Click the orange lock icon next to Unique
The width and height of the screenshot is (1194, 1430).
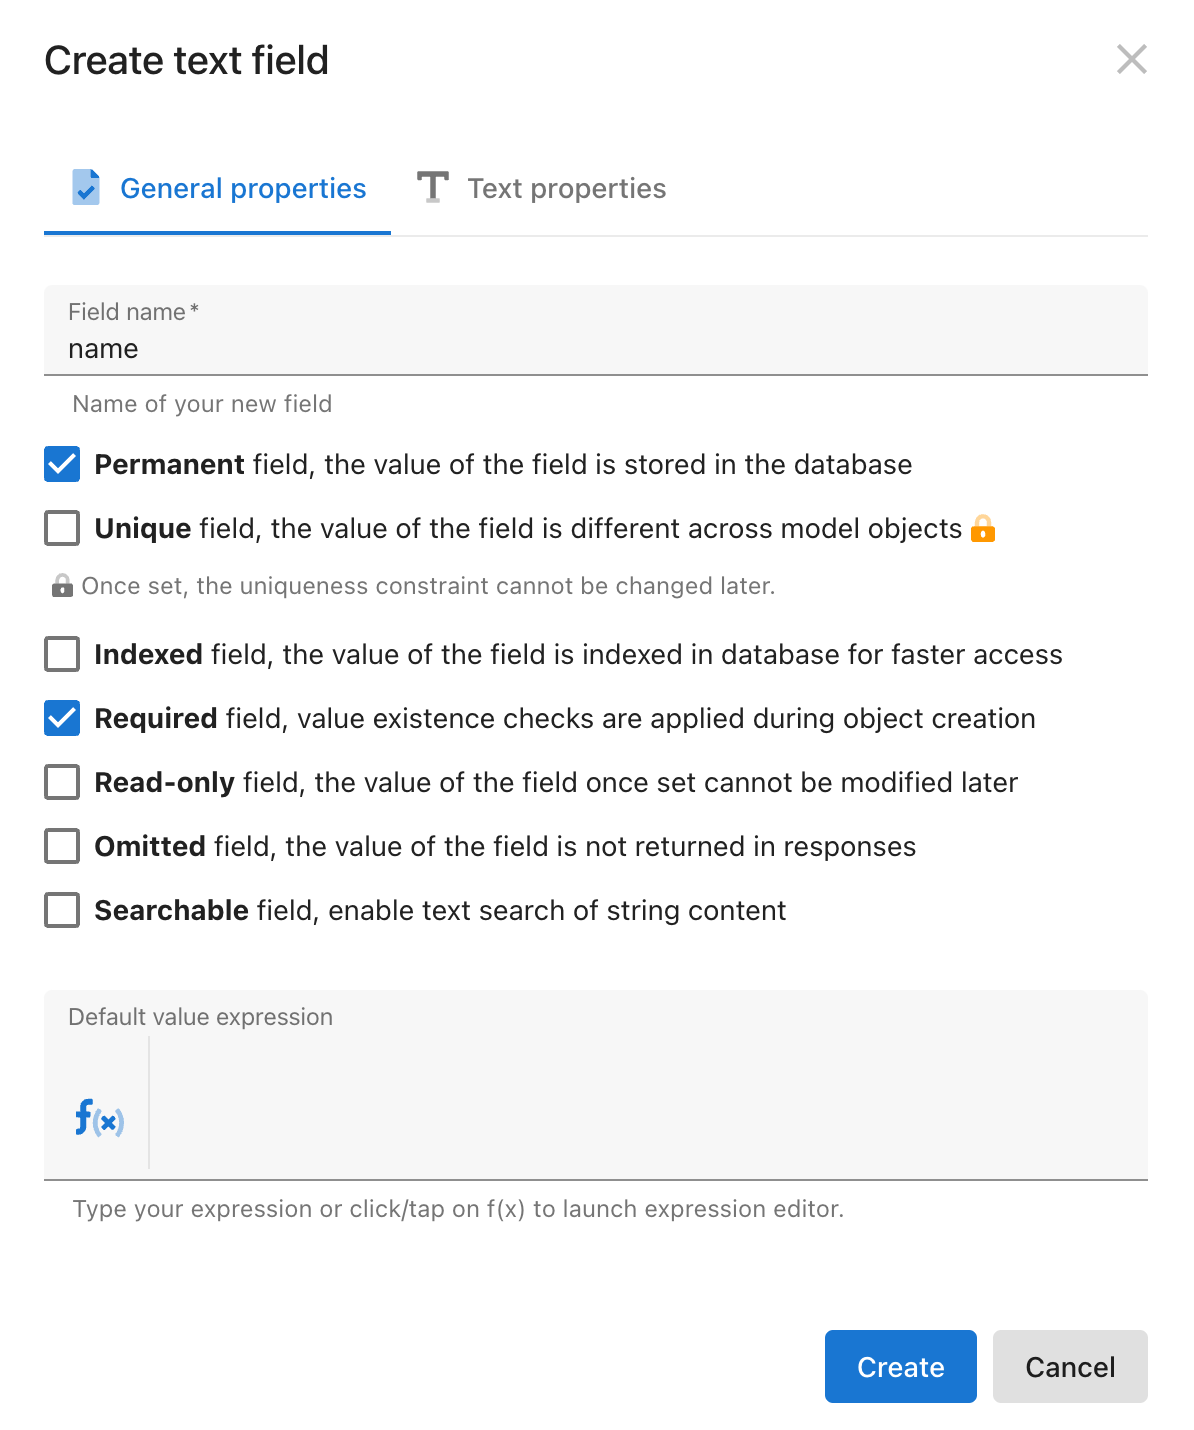click(x=985, y=528)
